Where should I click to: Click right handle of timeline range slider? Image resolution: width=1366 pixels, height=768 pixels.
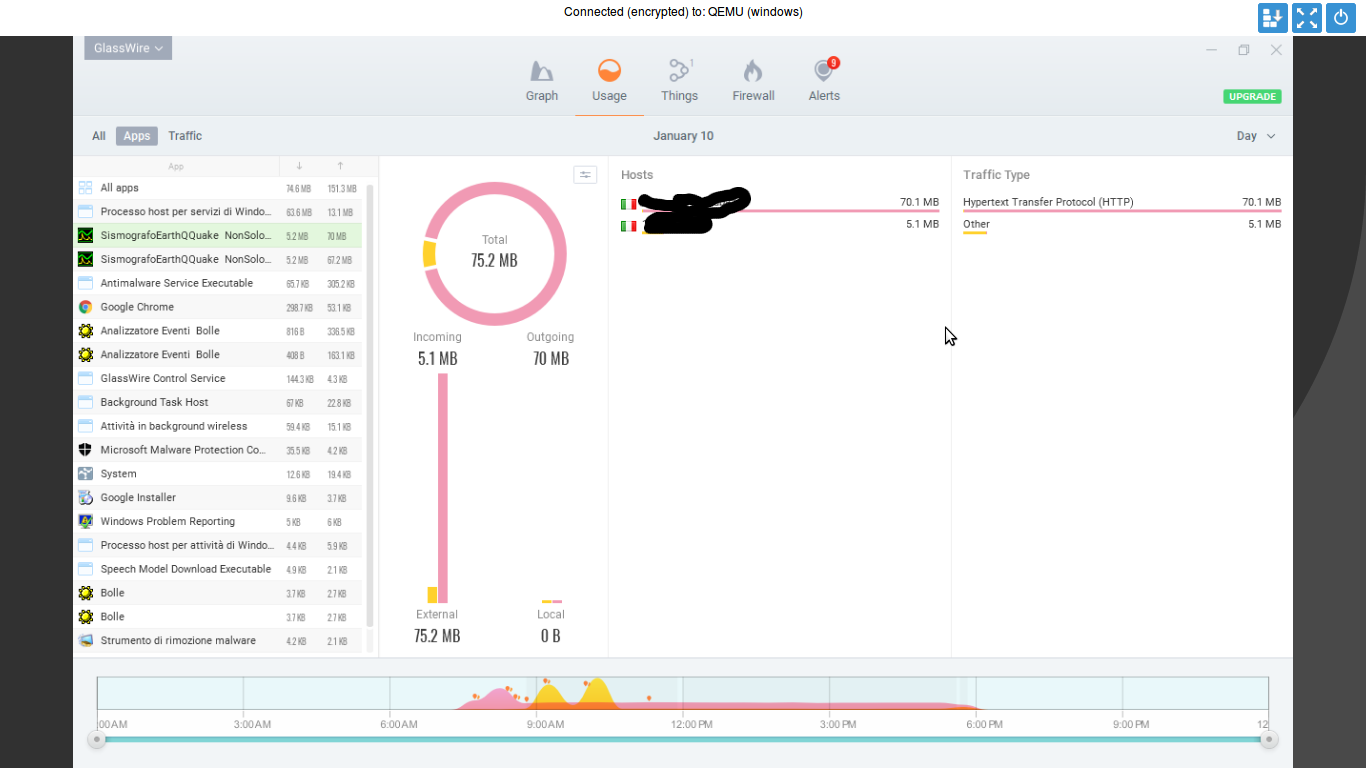click(x=1269, y=740)
